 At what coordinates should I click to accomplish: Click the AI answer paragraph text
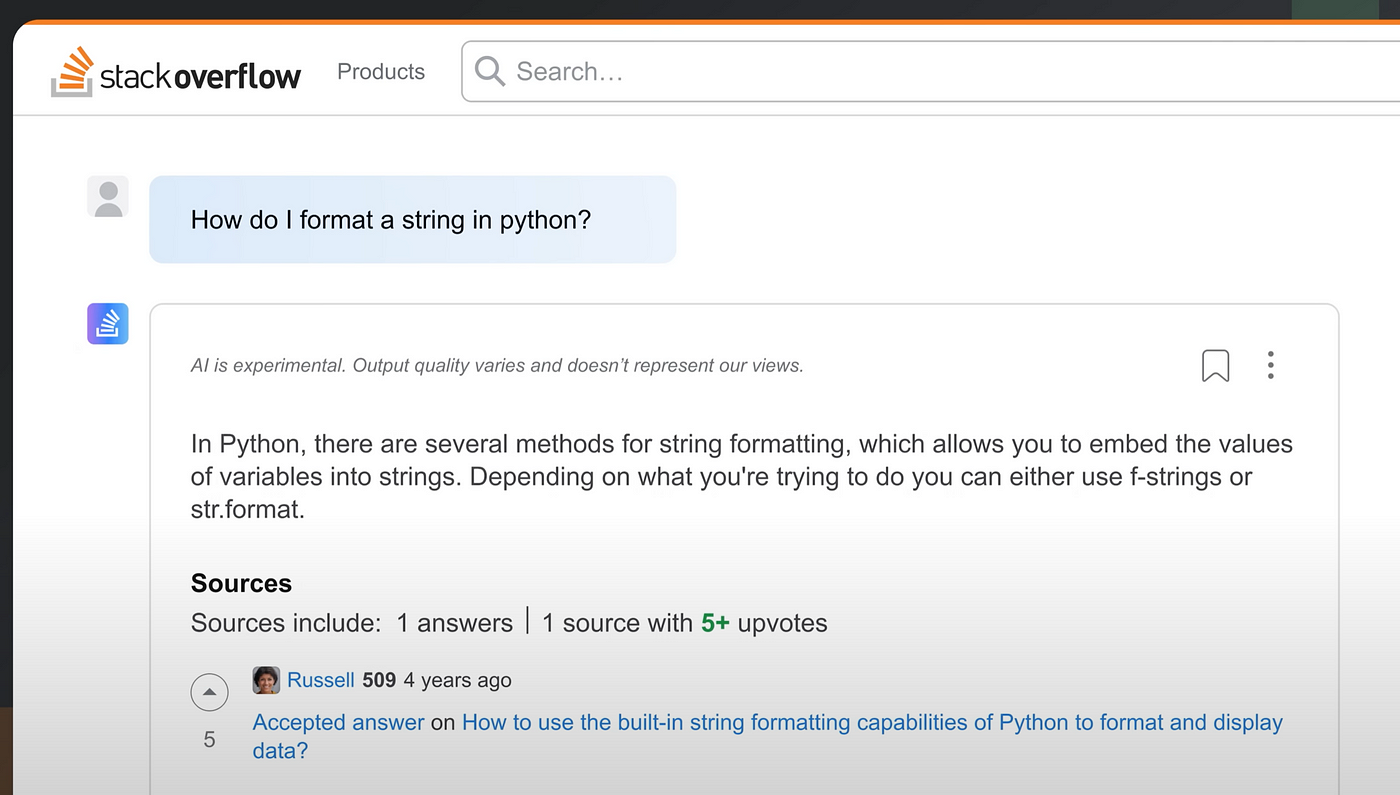(x=742, y=477)
